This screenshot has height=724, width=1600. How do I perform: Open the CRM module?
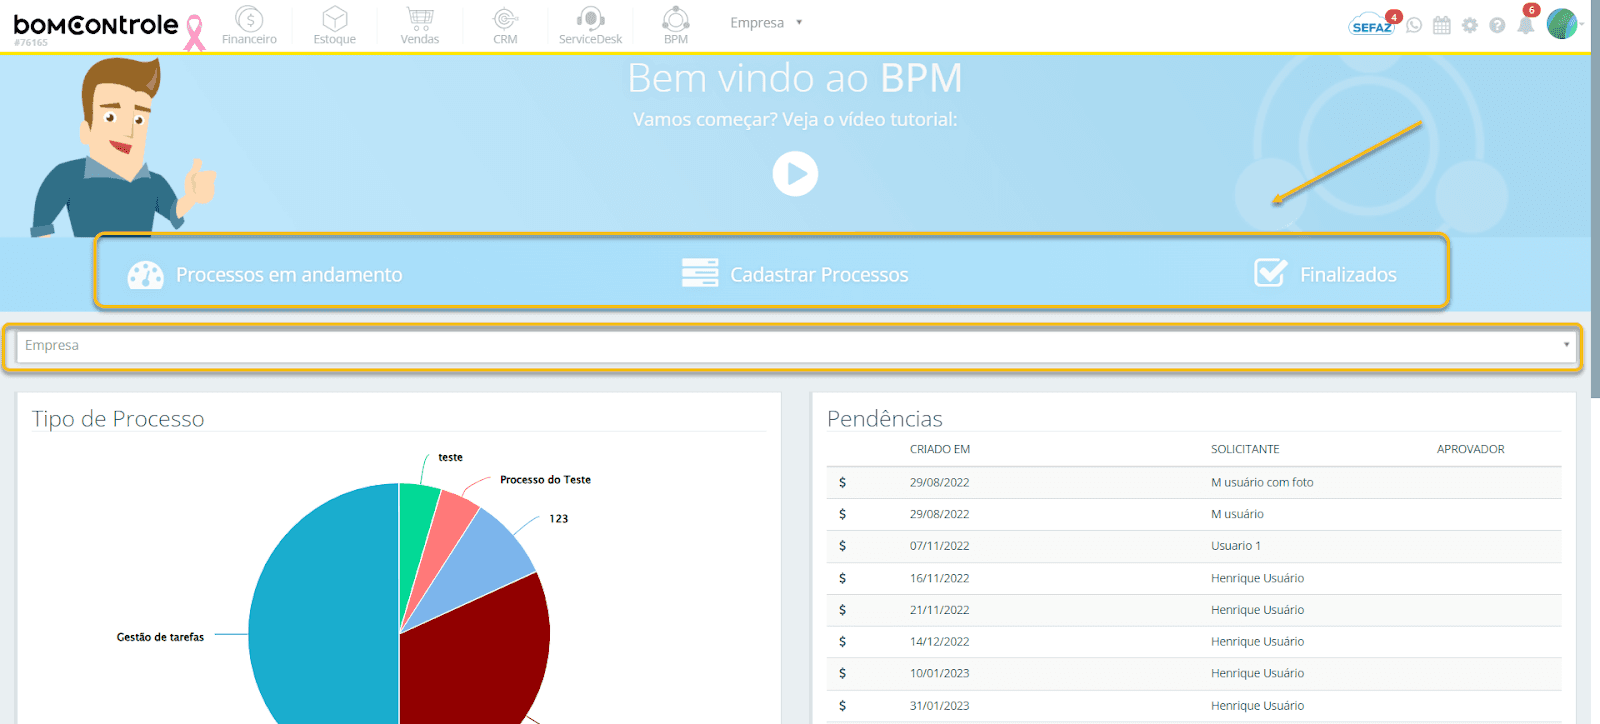(505, 25)
